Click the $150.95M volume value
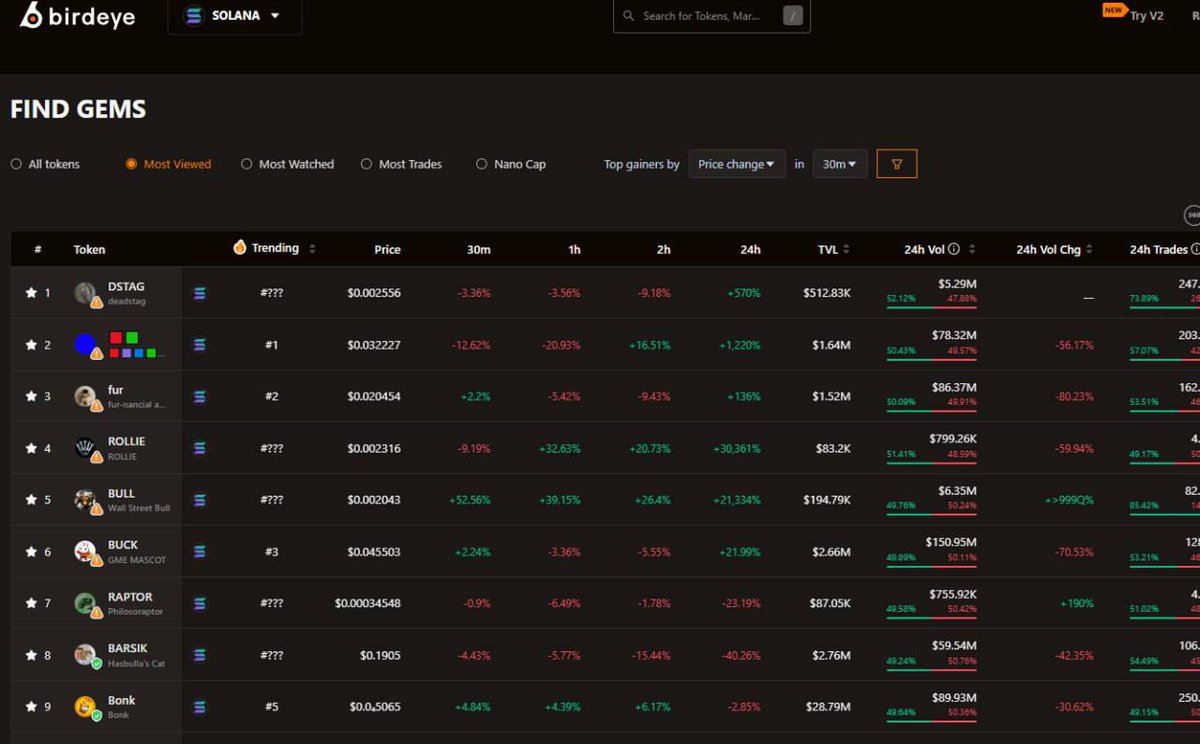This screenshot has width=1200, height=744. (x=950, y=542)
